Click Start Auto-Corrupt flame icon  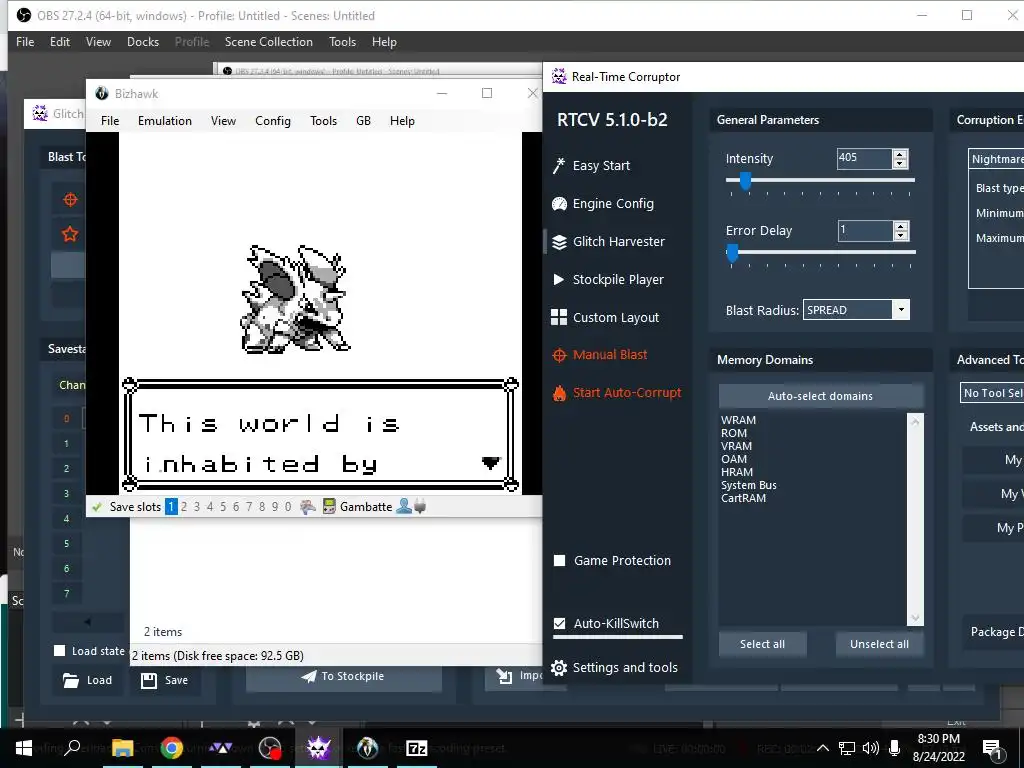point(559,393)
